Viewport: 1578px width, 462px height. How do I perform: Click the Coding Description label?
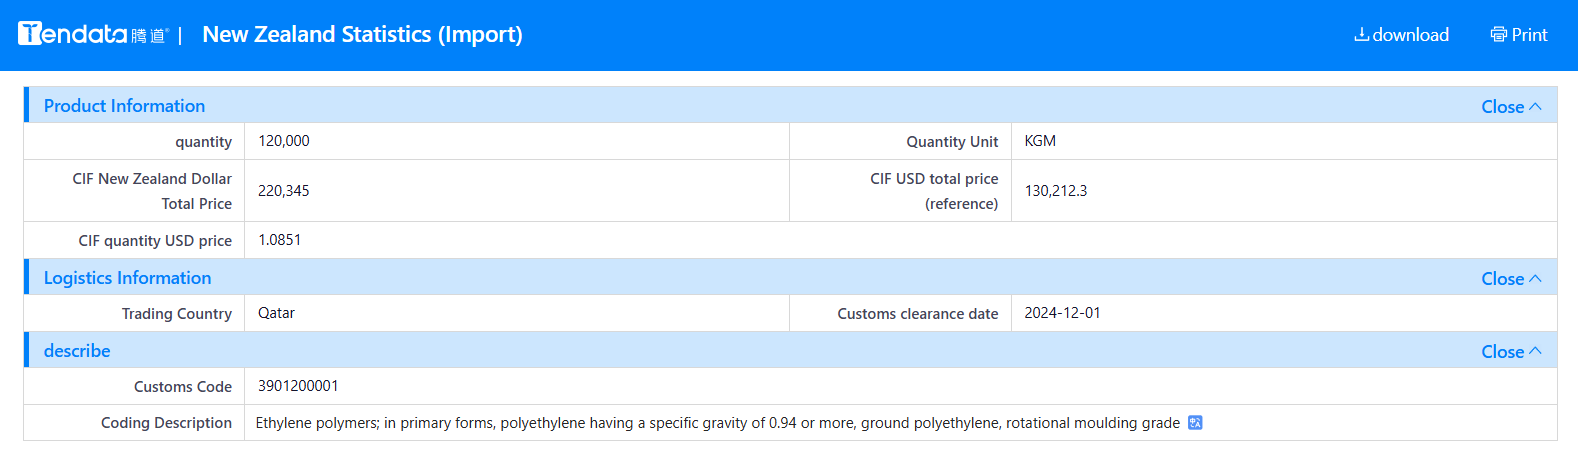tap(166, 423)
